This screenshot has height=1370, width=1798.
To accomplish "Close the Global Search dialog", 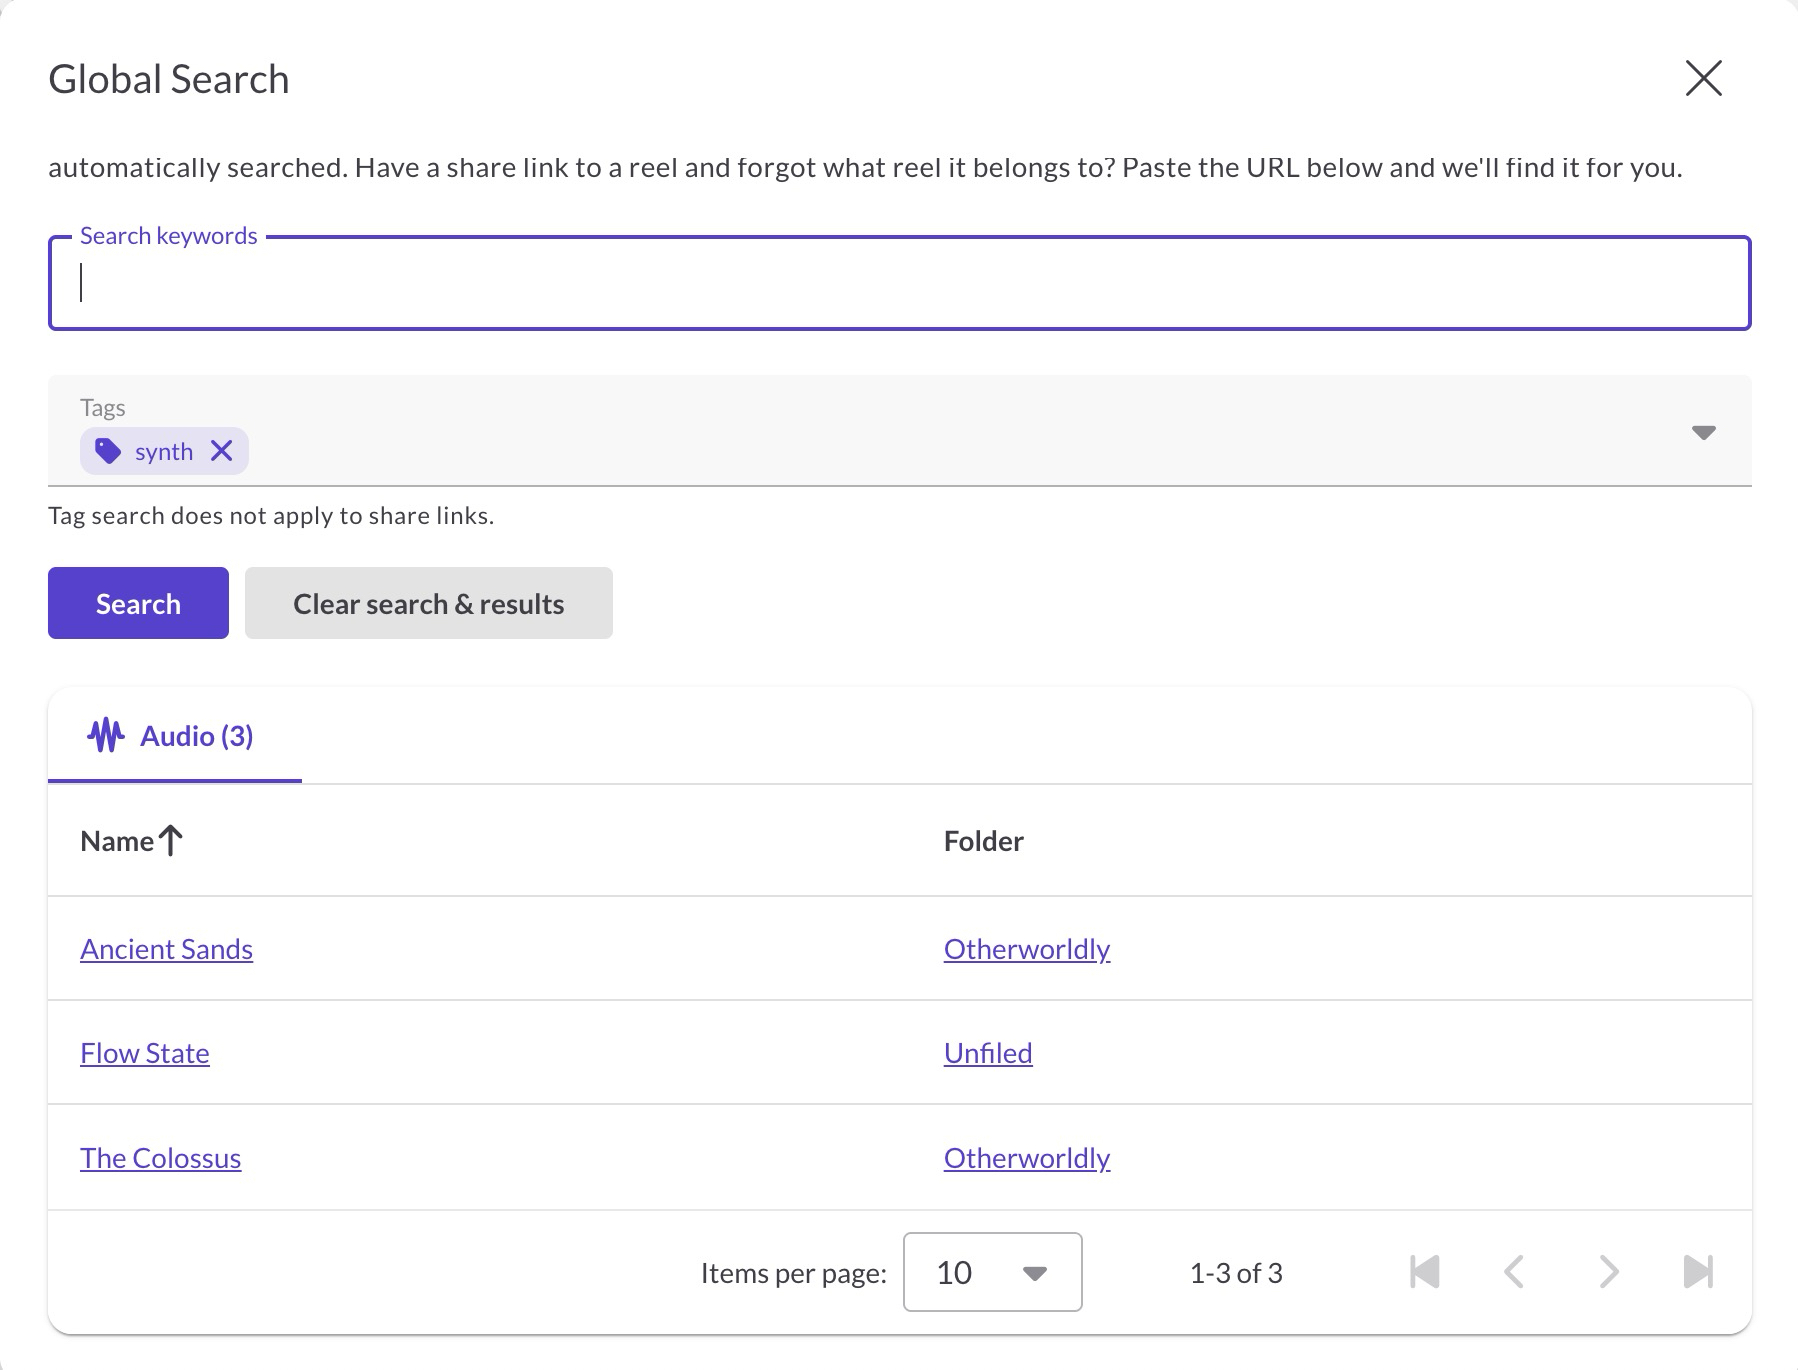I will [1703, 78].
